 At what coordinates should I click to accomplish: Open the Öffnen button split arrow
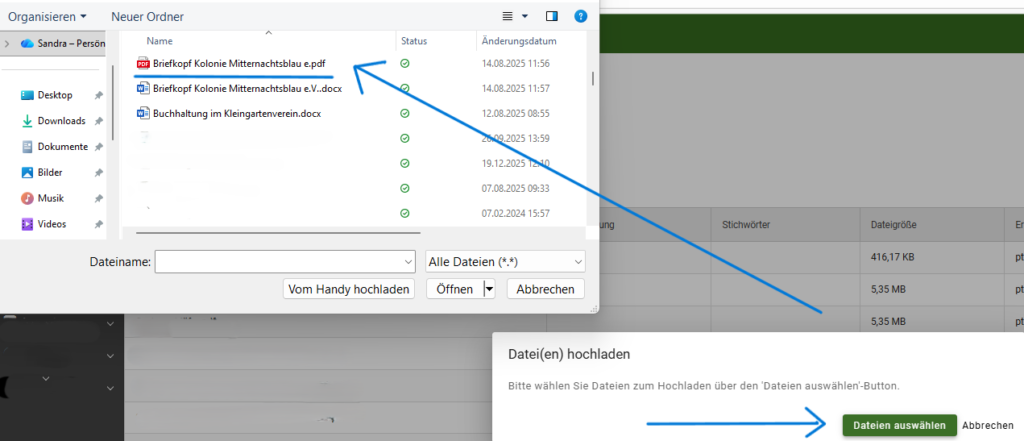pos(489,289)
